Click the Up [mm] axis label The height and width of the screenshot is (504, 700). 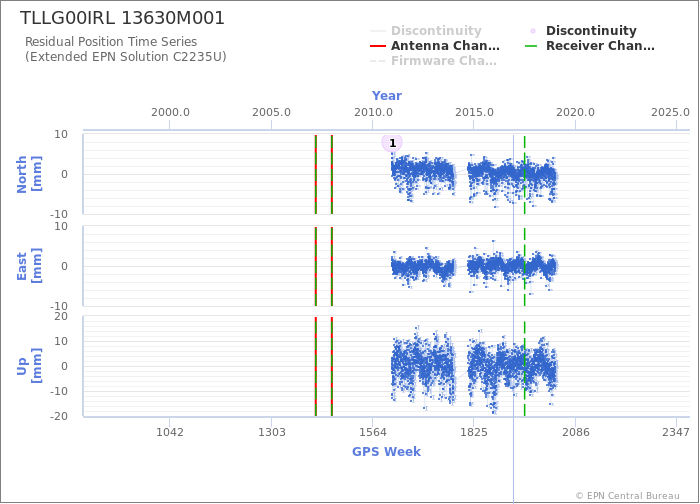click(x=29, y=366)
